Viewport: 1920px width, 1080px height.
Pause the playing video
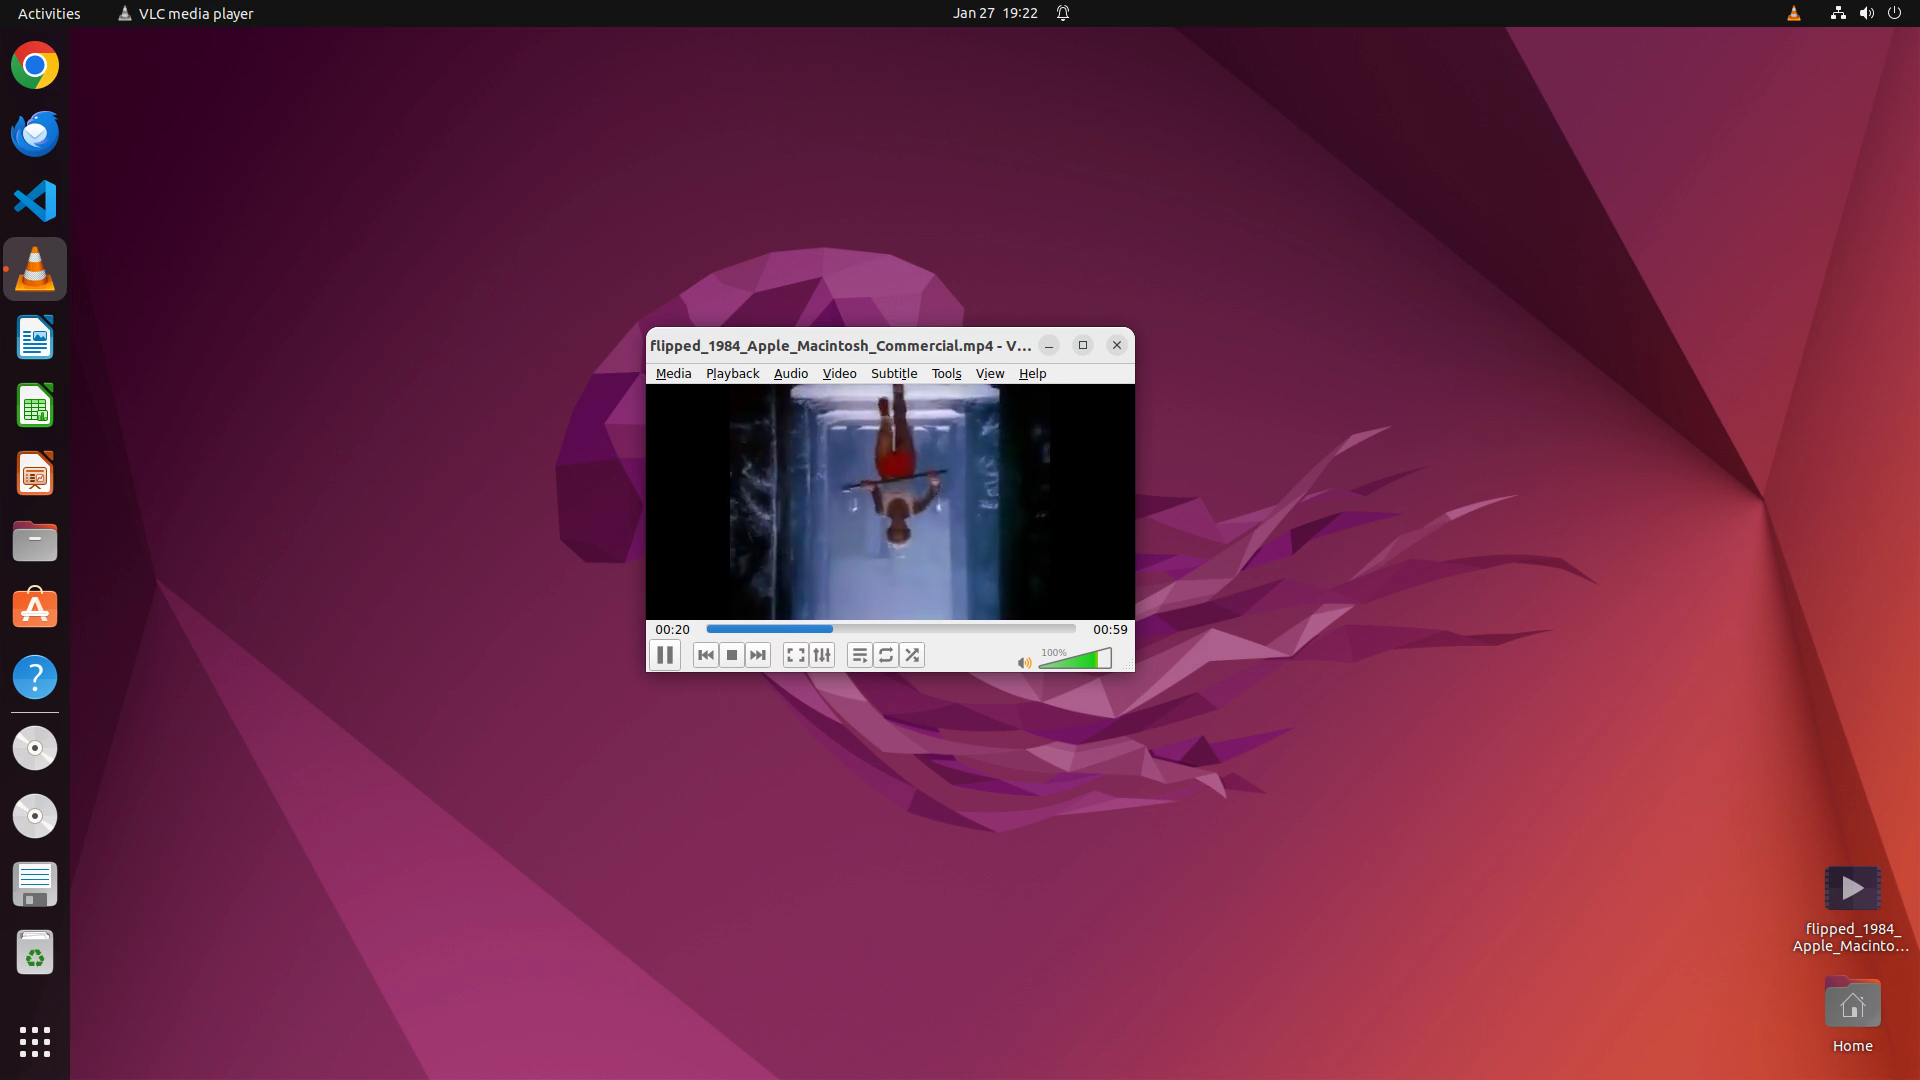click(x=665, y=655)
